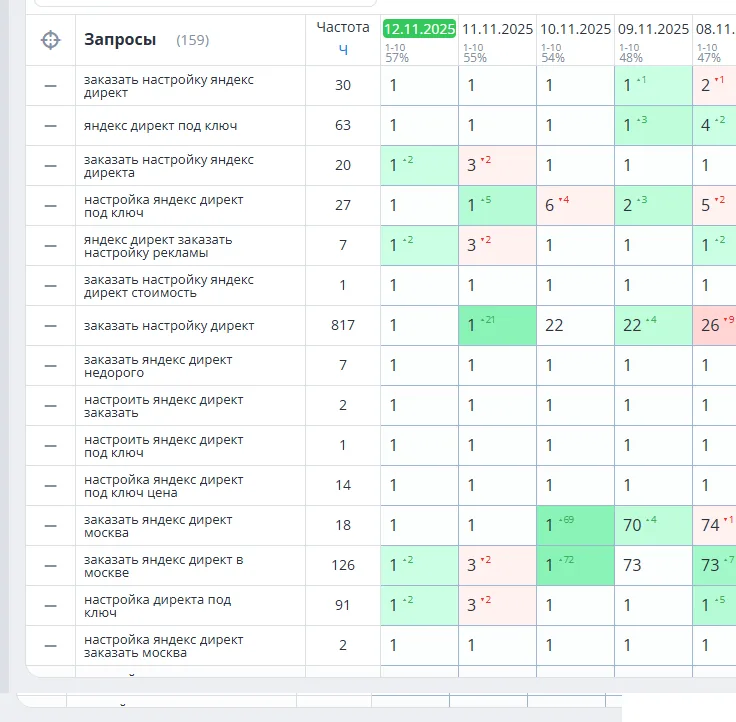
Task: Click frequency value 30
Action: pos(343,85)
